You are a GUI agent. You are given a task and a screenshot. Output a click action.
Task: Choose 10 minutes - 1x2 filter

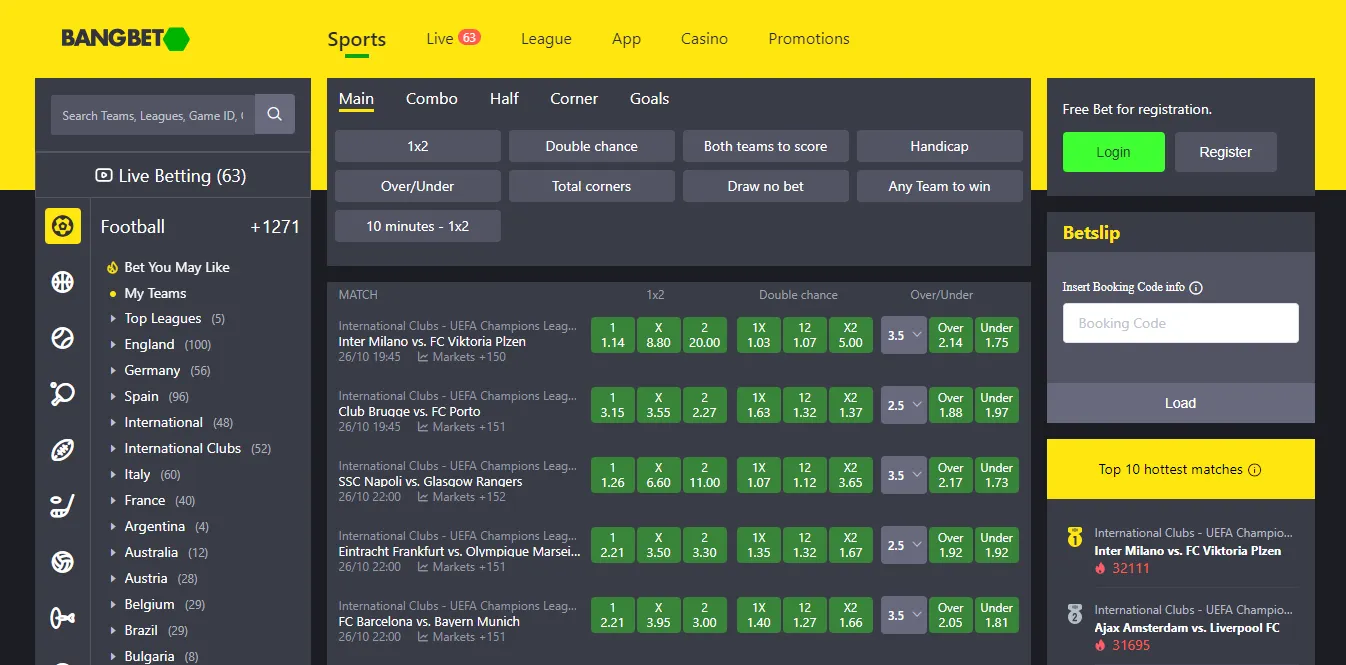coord(418,226)
